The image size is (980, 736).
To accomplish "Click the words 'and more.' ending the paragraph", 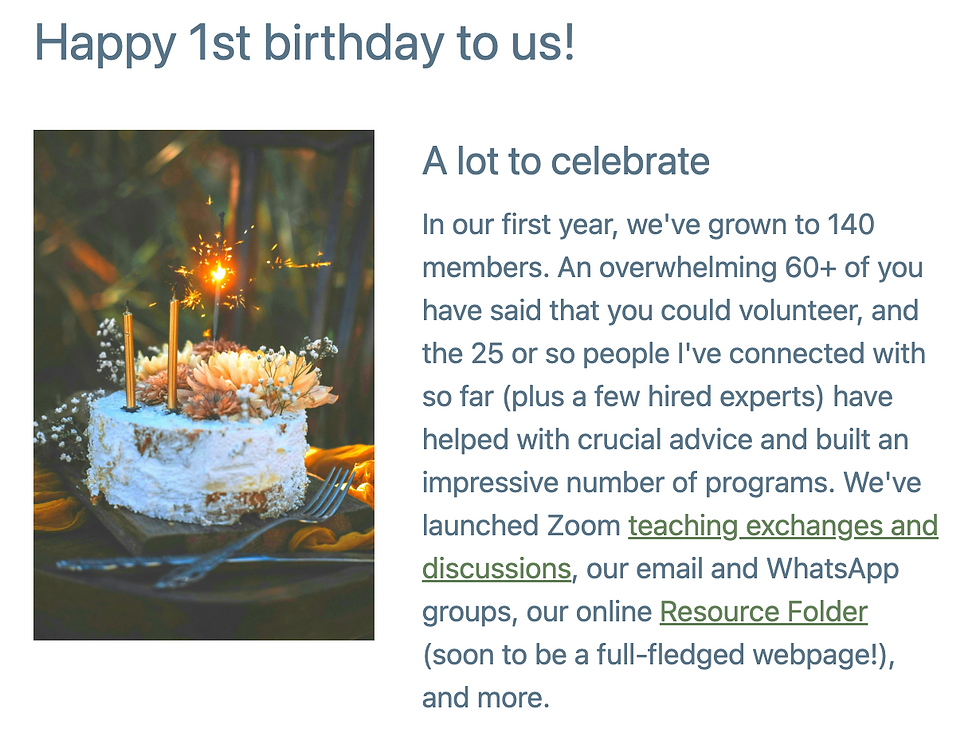I will (486, 698).
